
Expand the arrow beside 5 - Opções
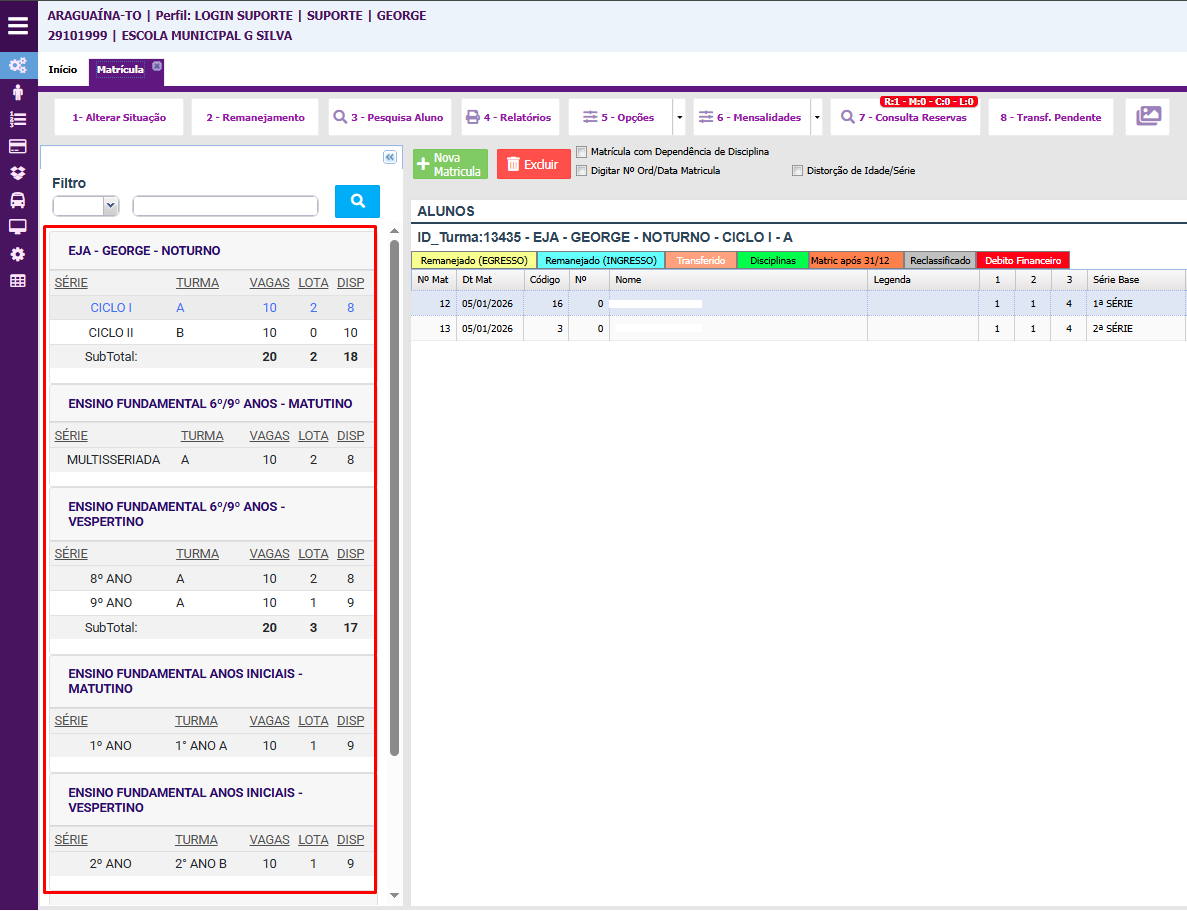click(x=680, y=117)
